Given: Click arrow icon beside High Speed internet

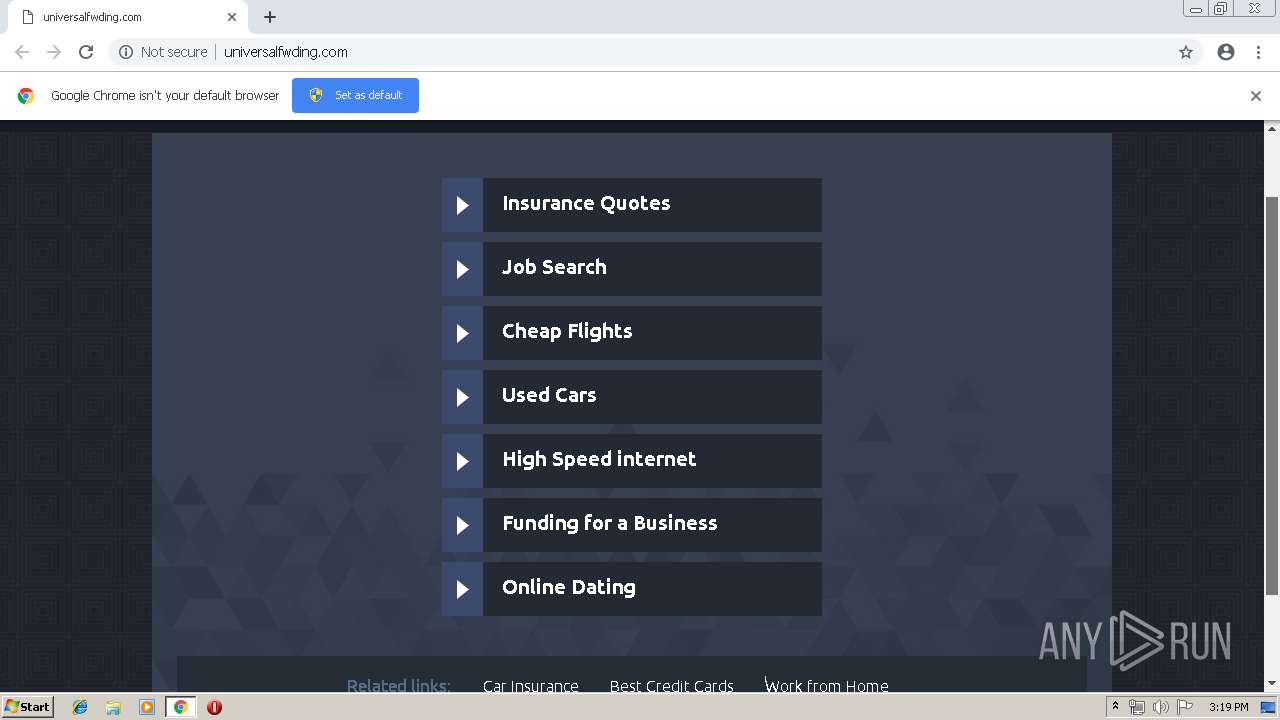Looking at the screenshot, I should [462, 461].
